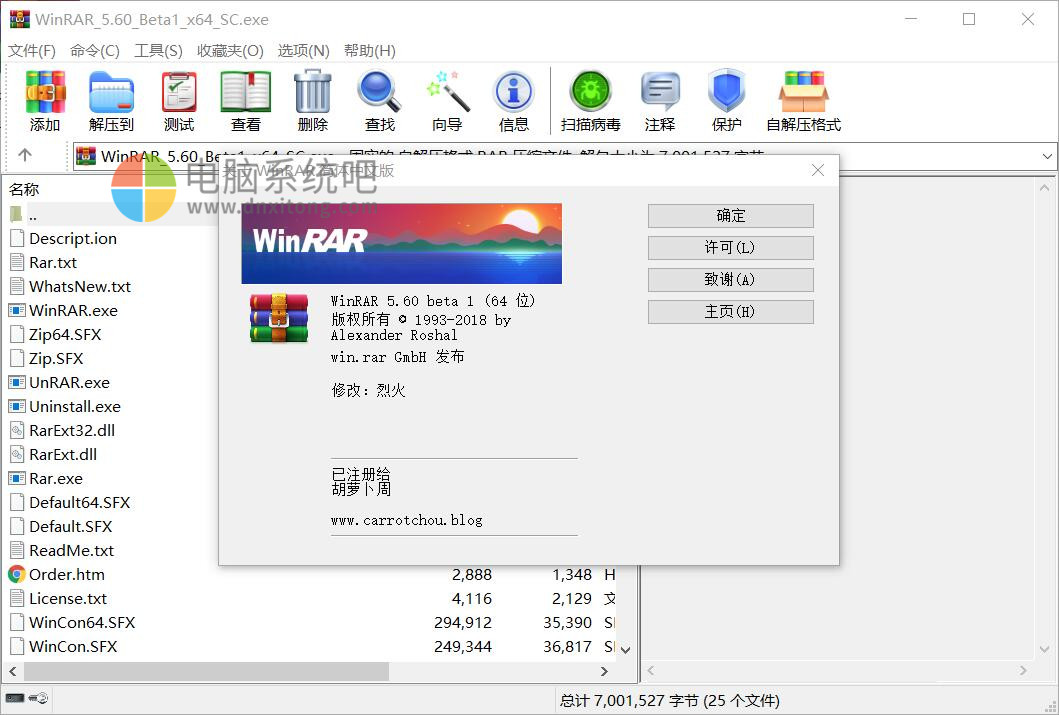Select the ReadMe.txt file
This screenshot has height=715, width=1059.
(x=72, y=550)
